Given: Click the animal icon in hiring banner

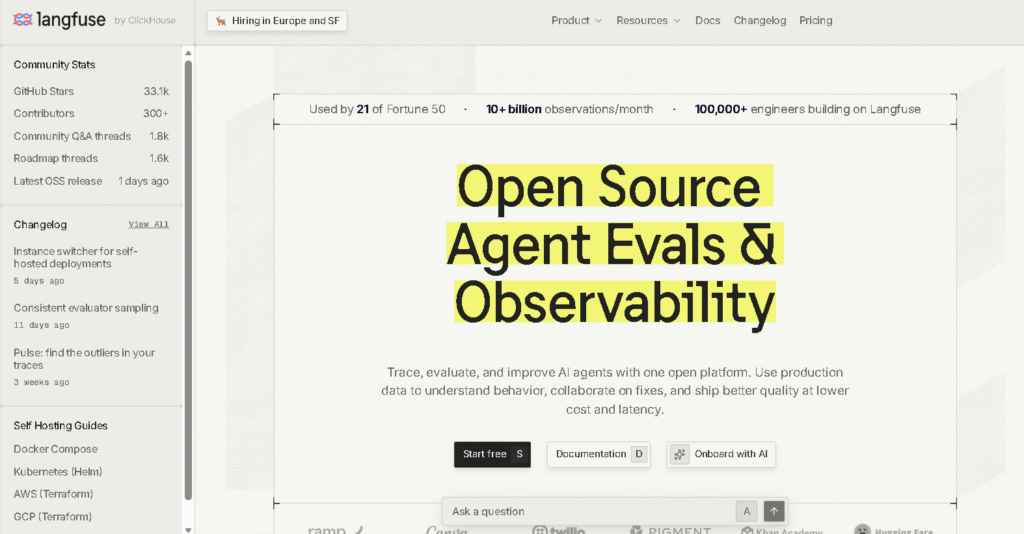Looking at the screenshot, I should [x=221, y=21].
